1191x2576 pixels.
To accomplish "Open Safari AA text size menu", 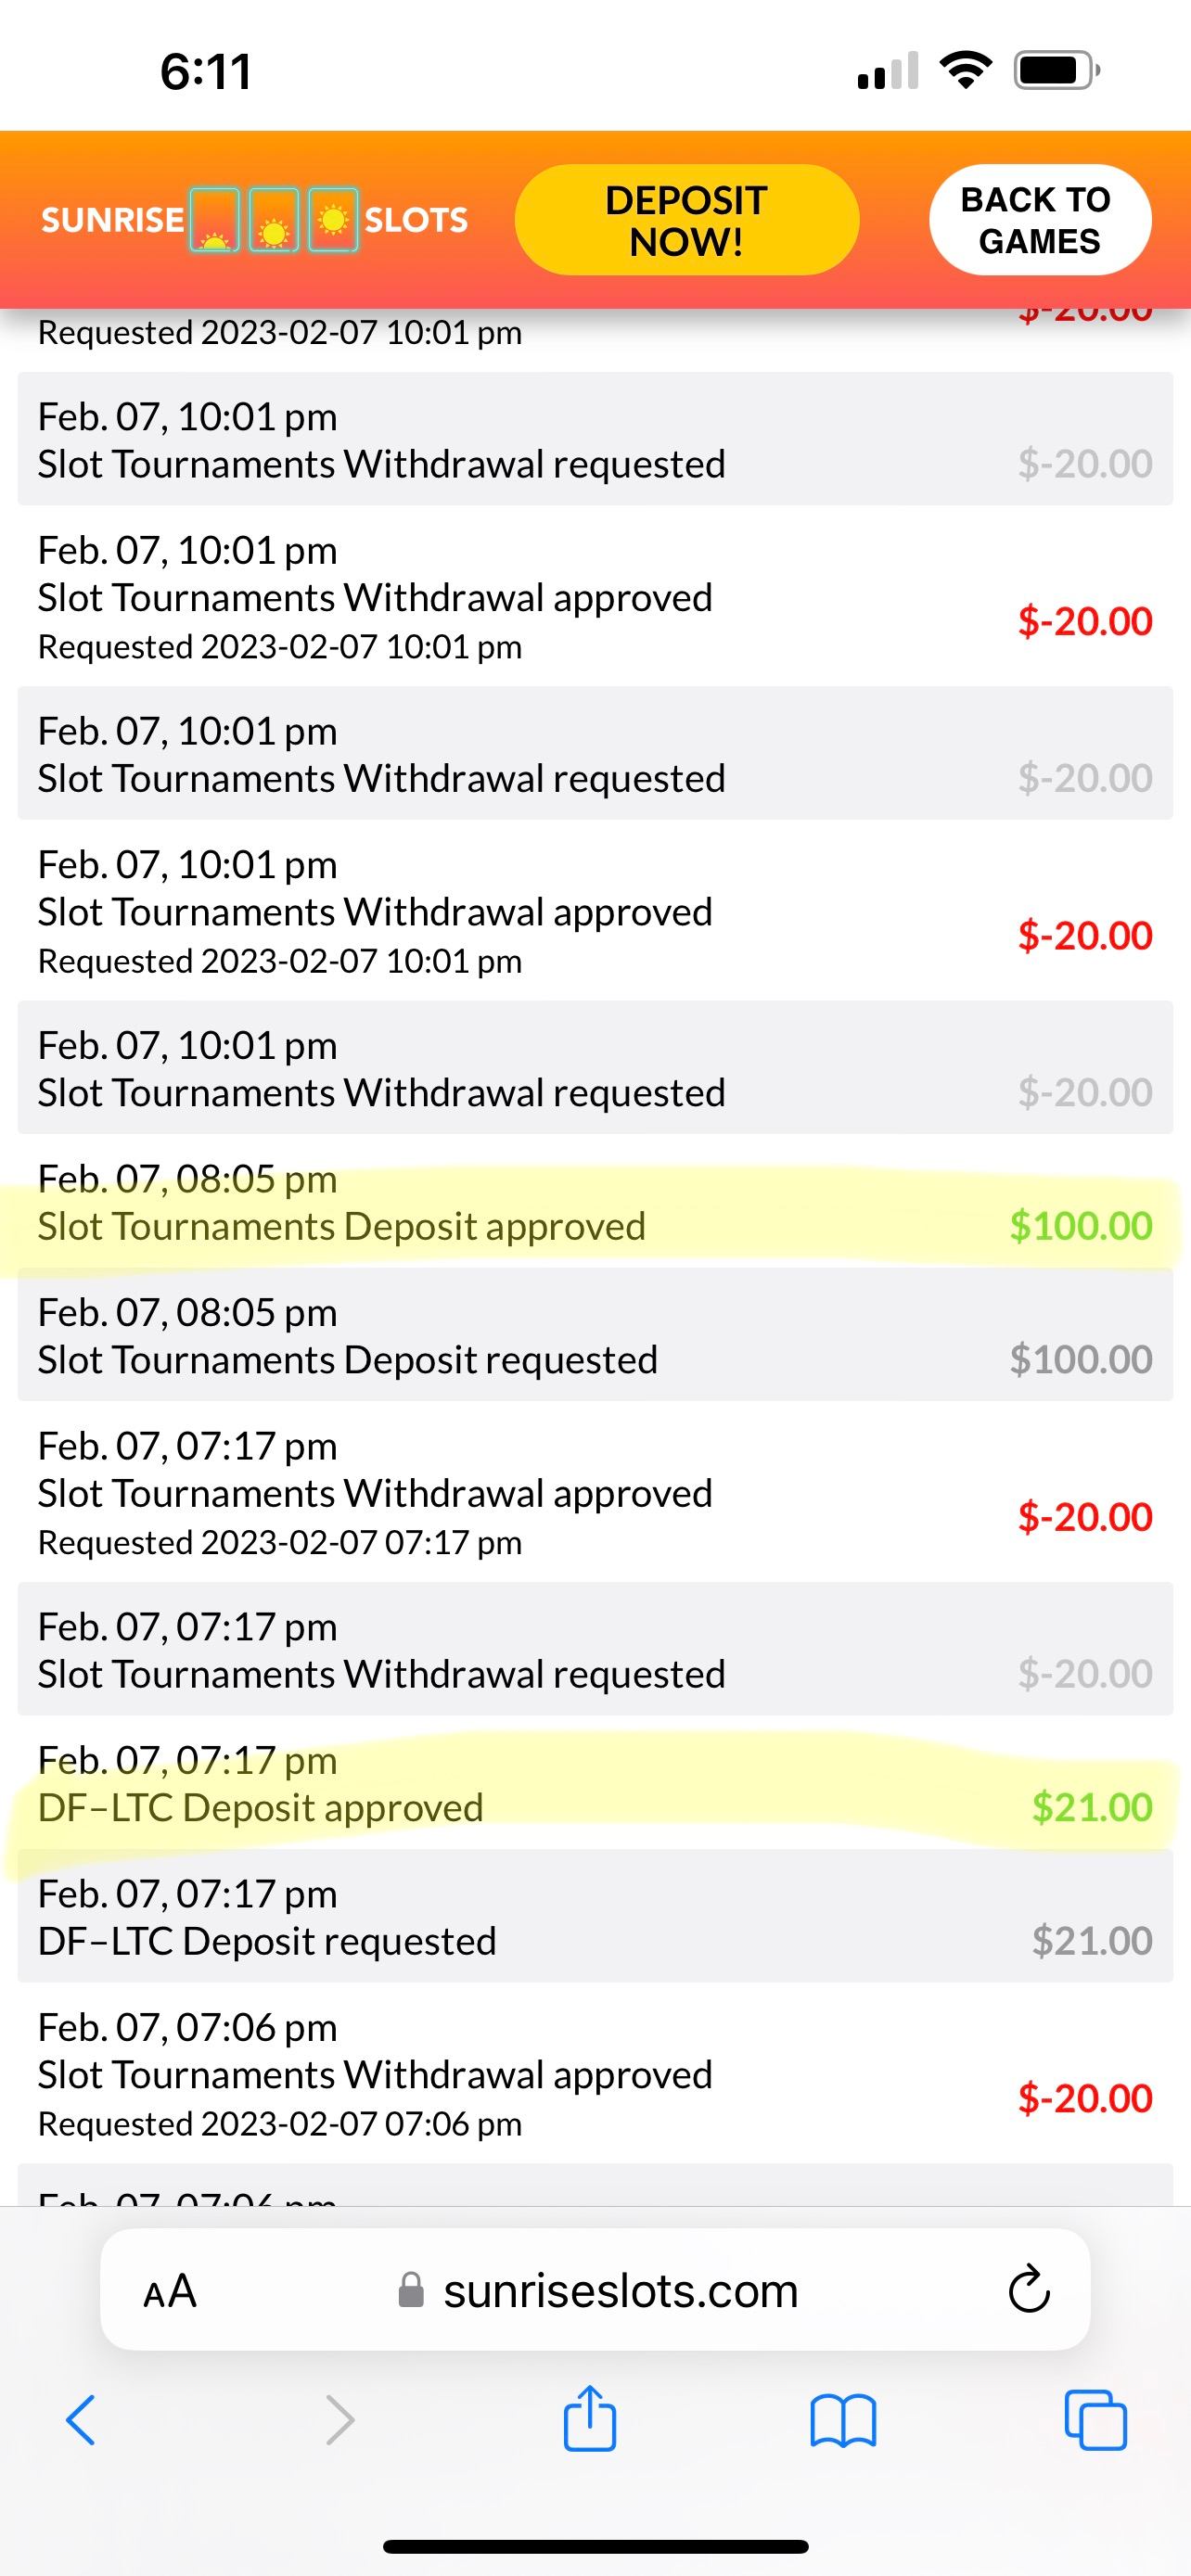I will click(x=170, y=2290).
